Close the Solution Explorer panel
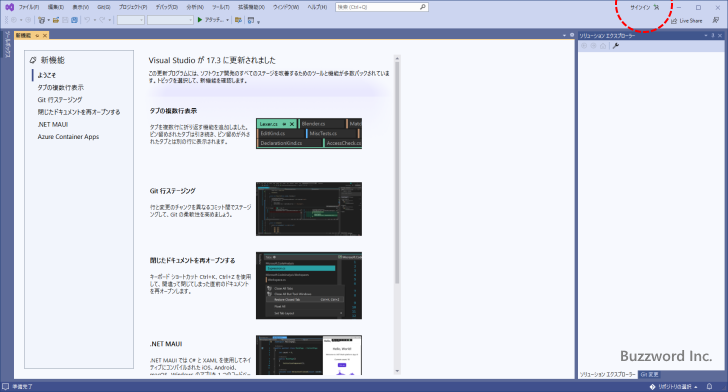This screenshot has height=392, width=728. pos(720,35)
